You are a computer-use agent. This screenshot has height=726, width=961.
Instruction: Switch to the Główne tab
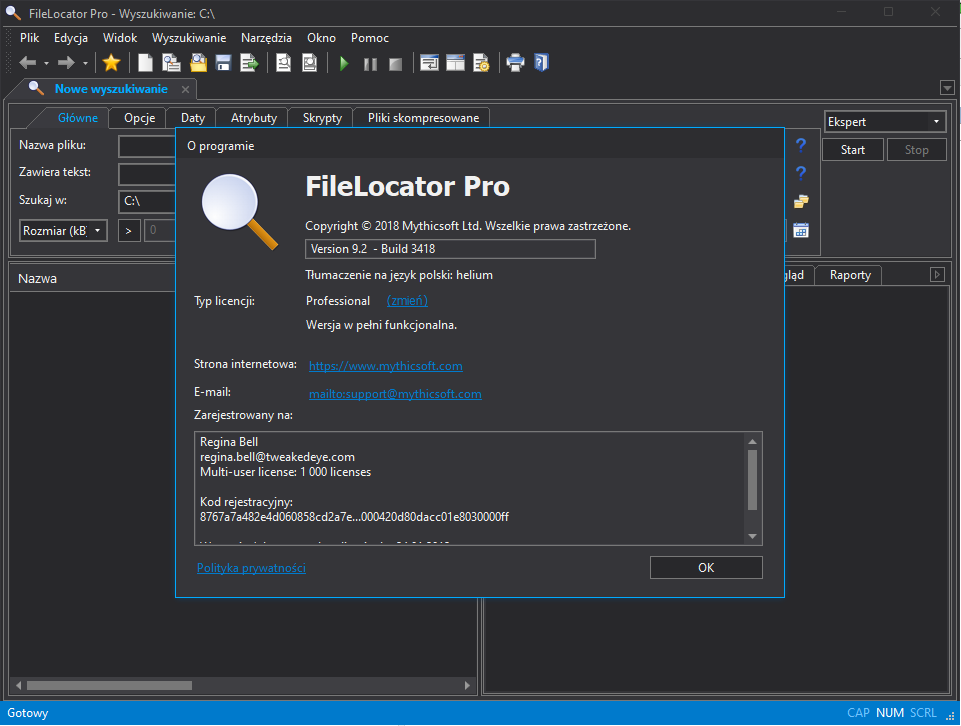78,118
